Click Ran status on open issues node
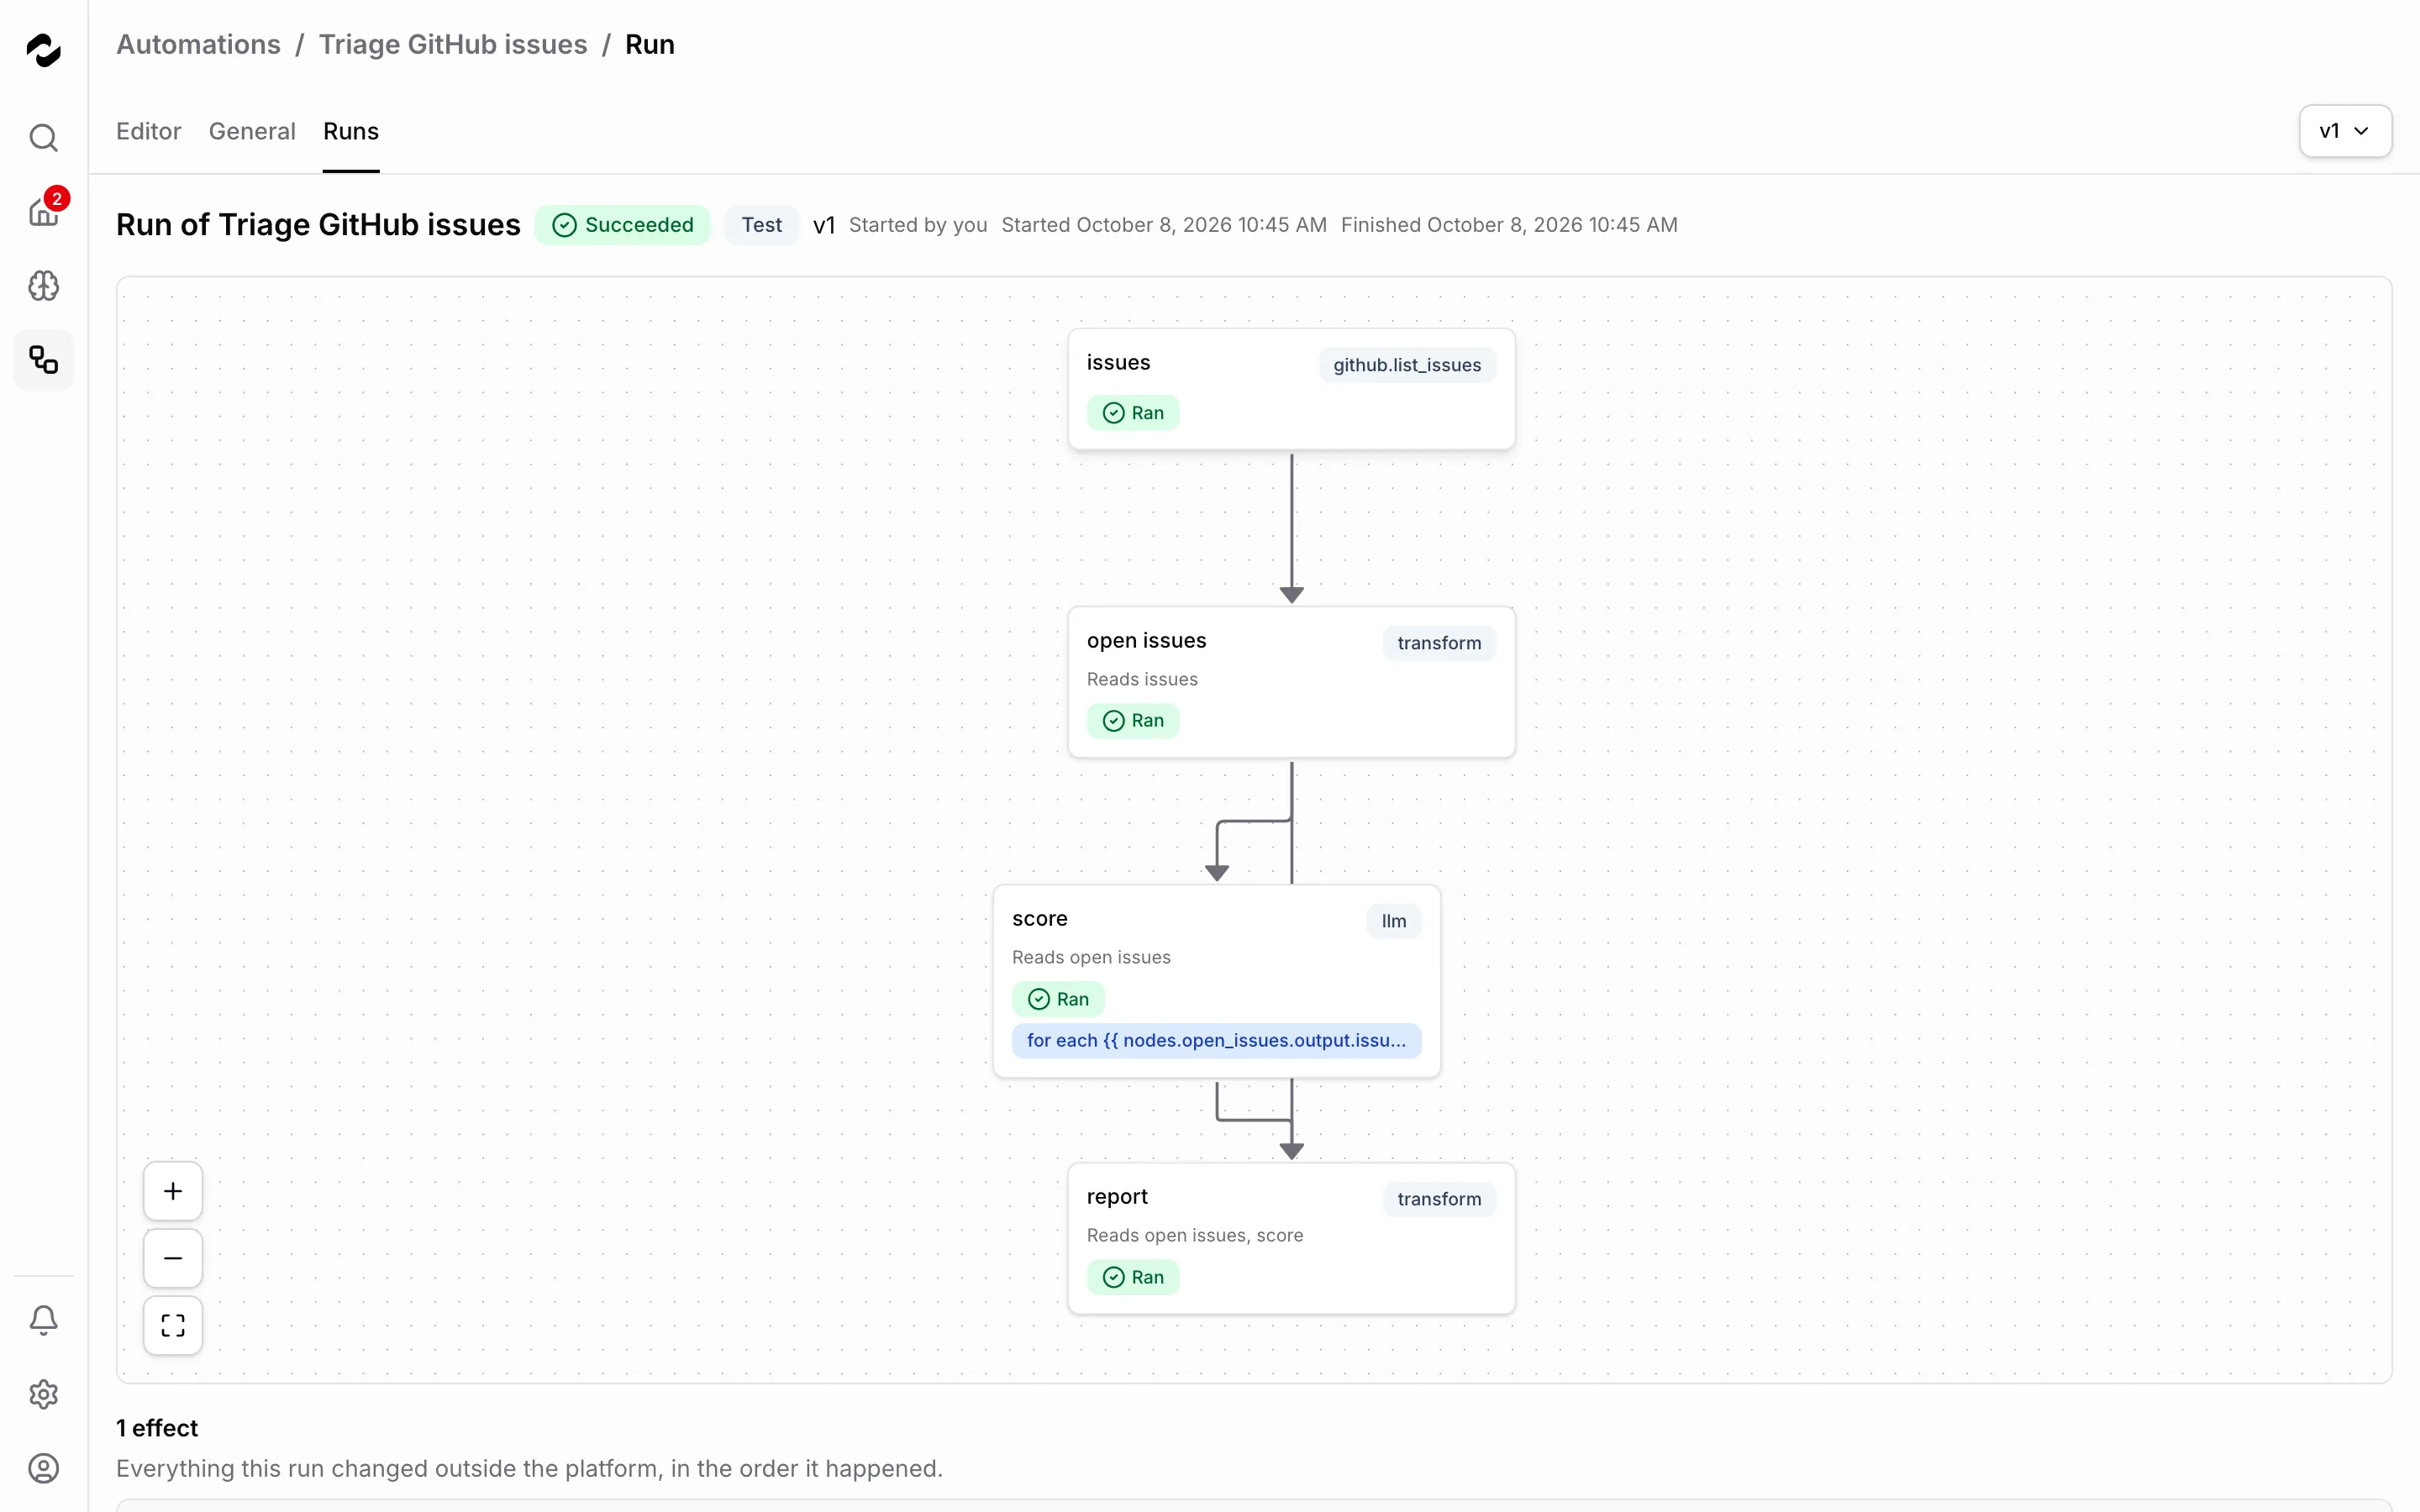The image size is (2420, 1512). [x=1133, y=721]
